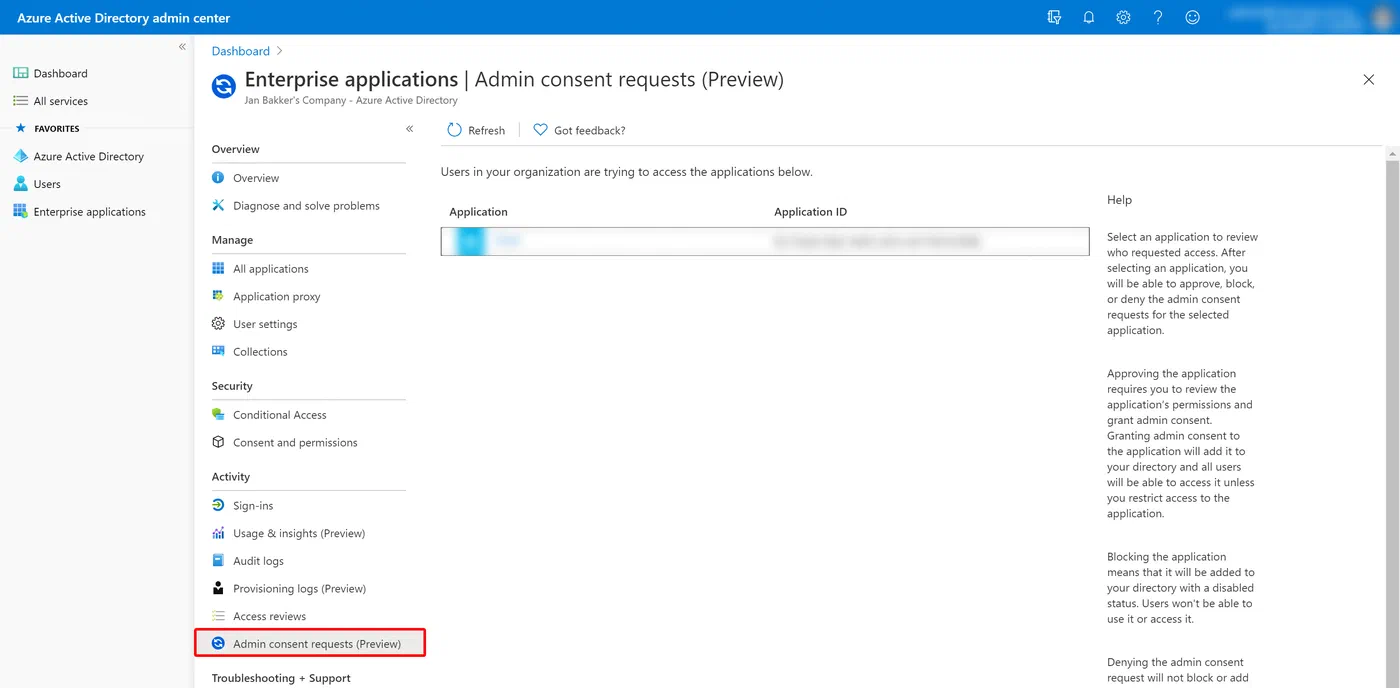Select the blurred application row
The height and width of the screenshot is (688, 1400).
pos(765,241)
